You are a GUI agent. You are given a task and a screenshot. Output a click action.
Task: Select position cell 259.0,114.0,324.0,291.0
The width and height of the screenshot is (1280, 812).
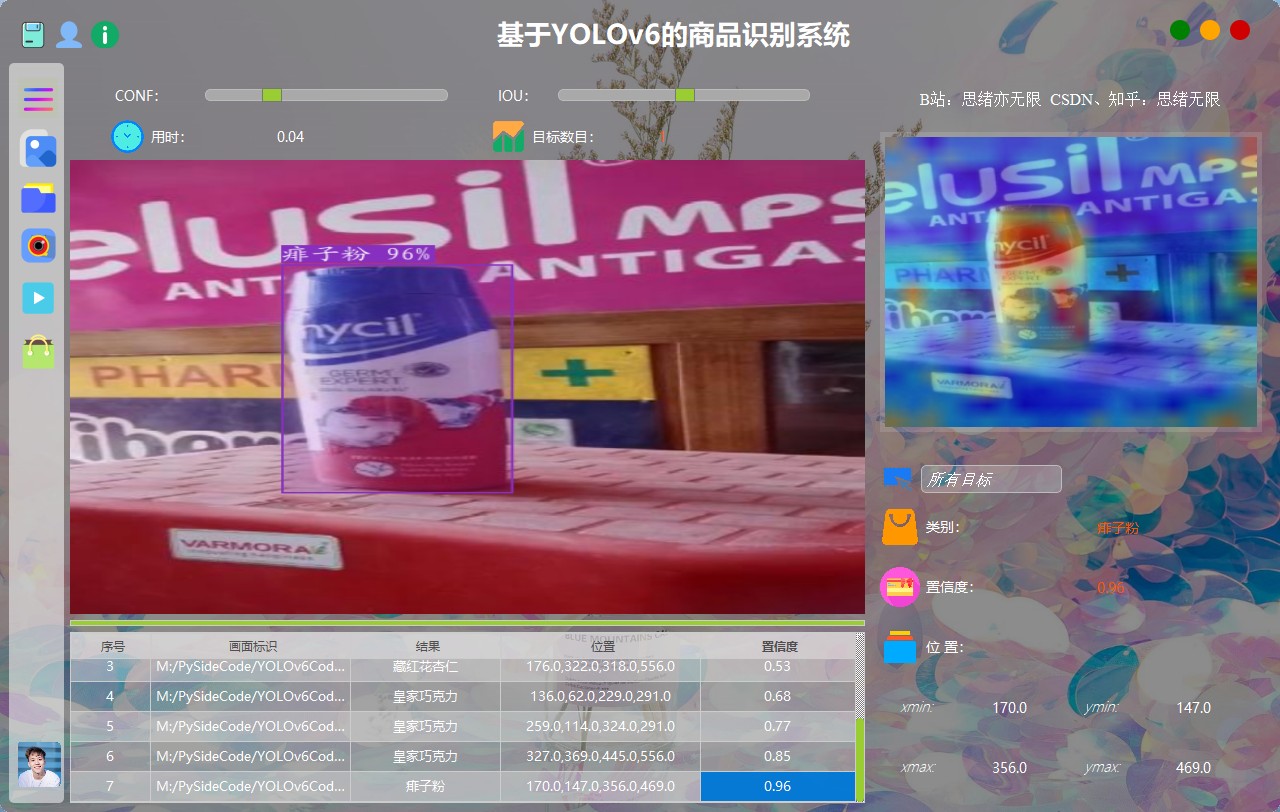point(601,726)
